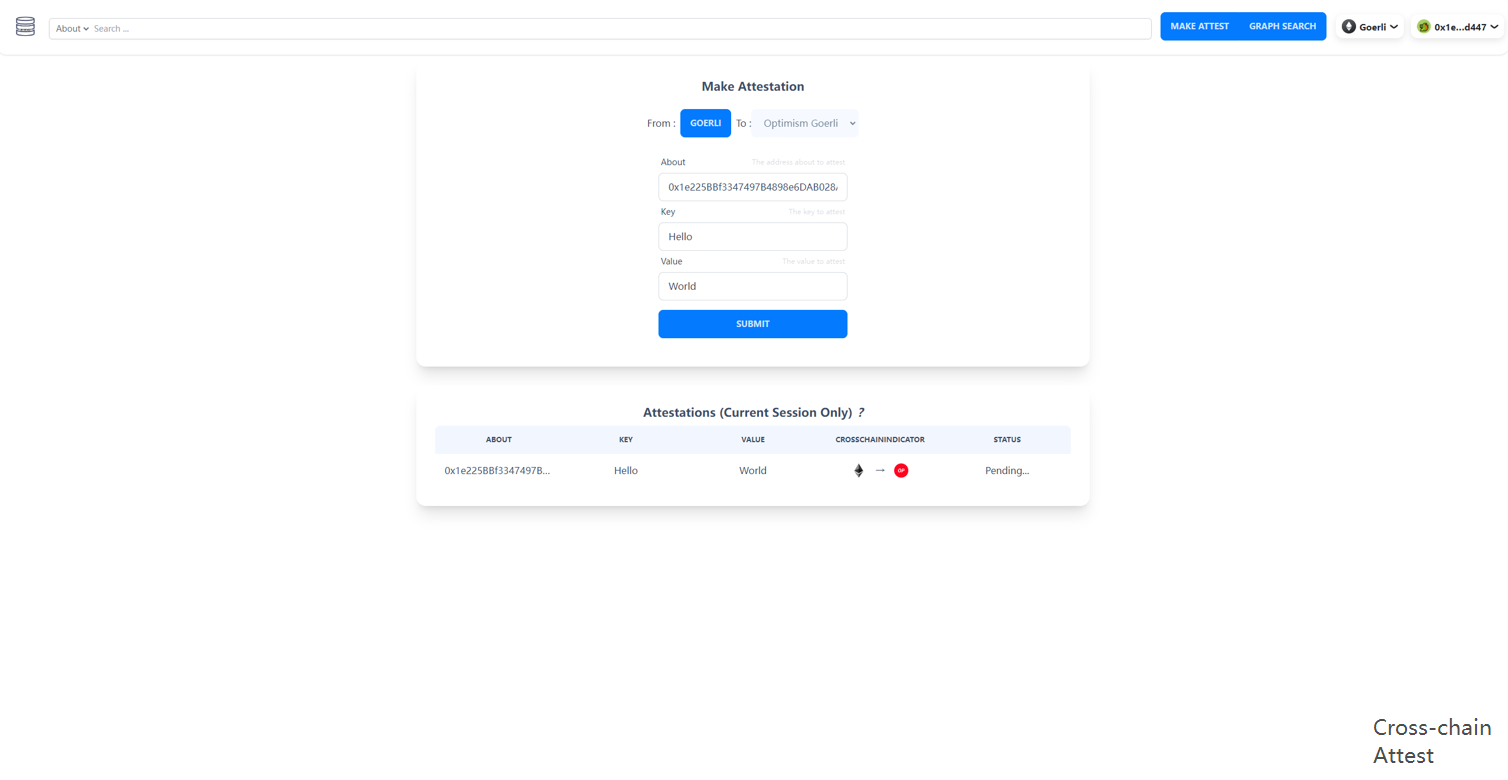
Task: Open the Optimism Goerli destination chain dropdown
Action: coord(805,122)
